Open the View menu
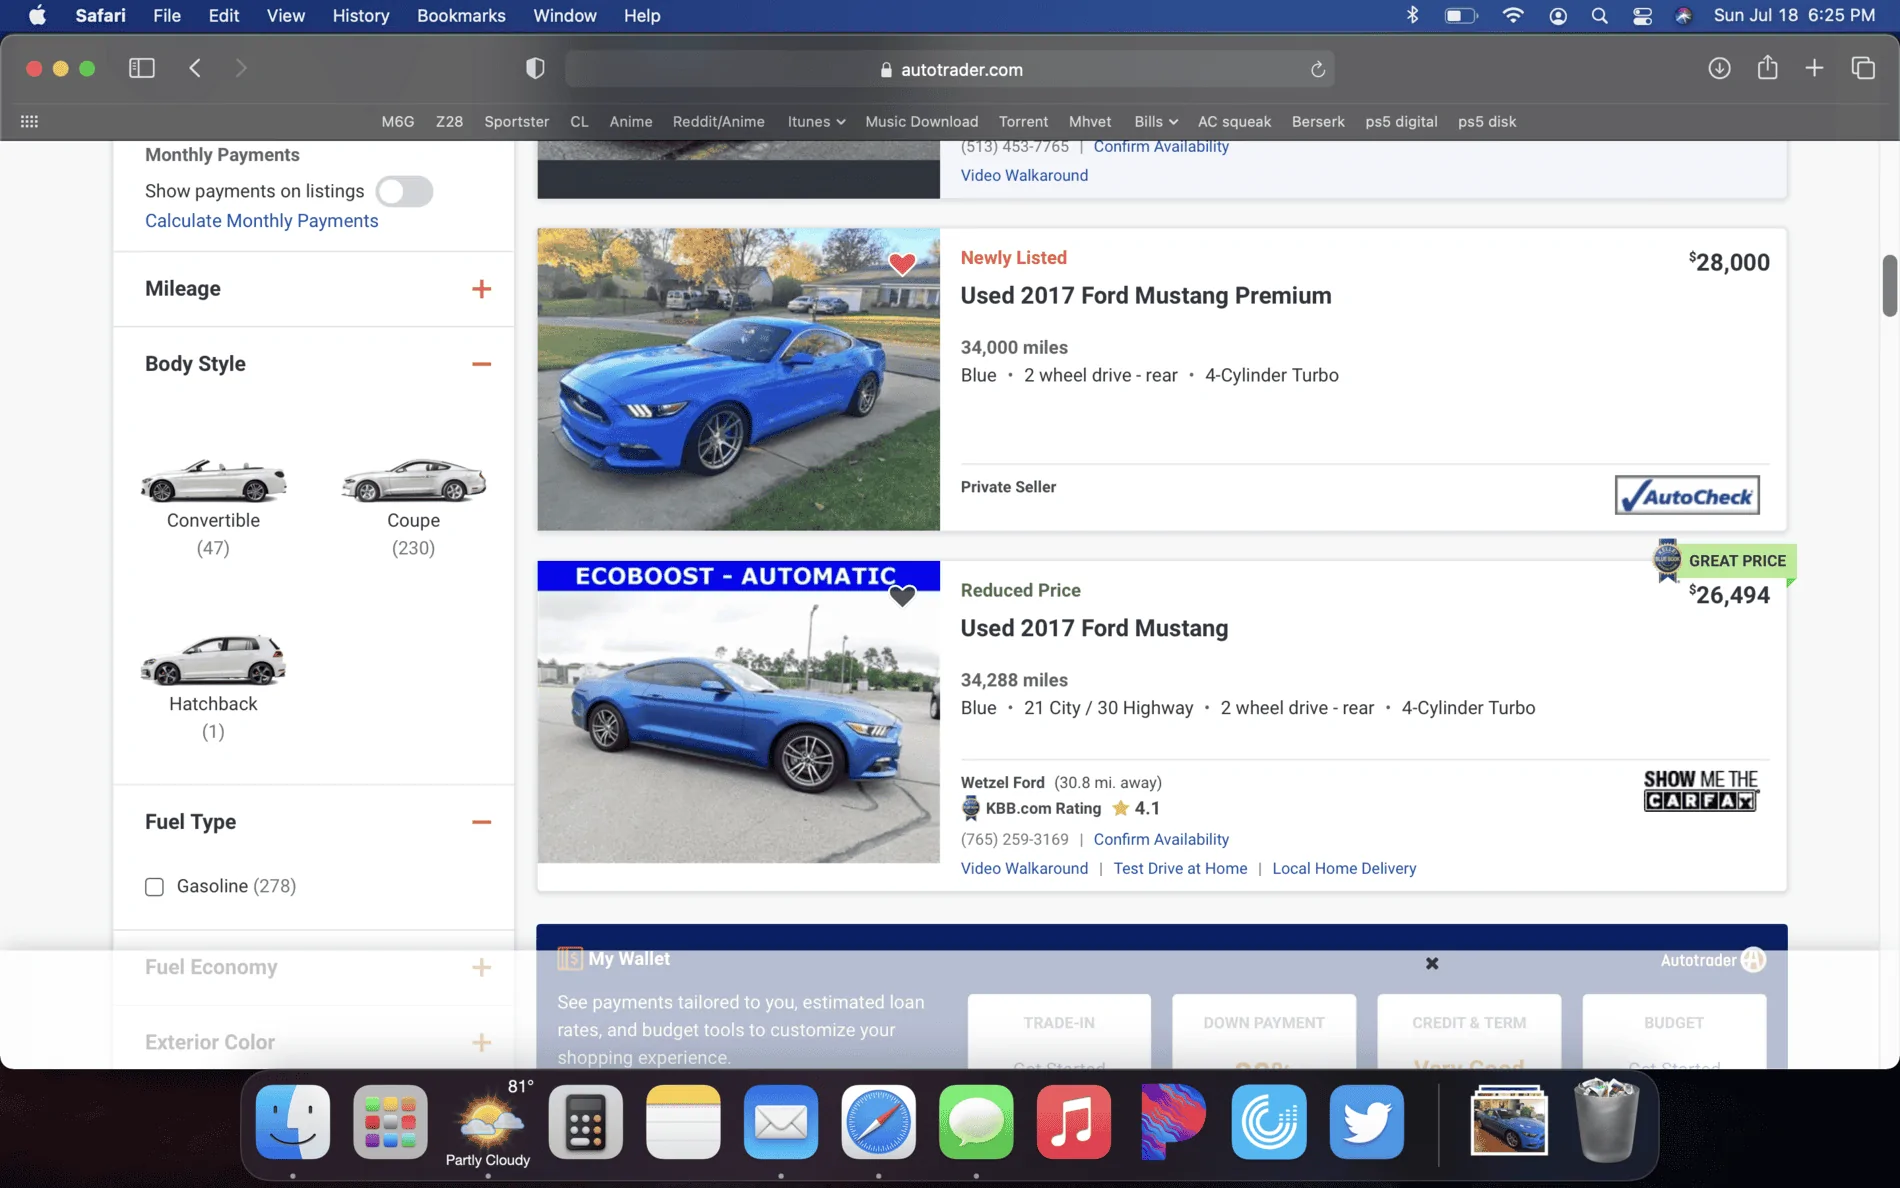The height and width of the screenshot is (1188, 1900). tap(285, 15)
